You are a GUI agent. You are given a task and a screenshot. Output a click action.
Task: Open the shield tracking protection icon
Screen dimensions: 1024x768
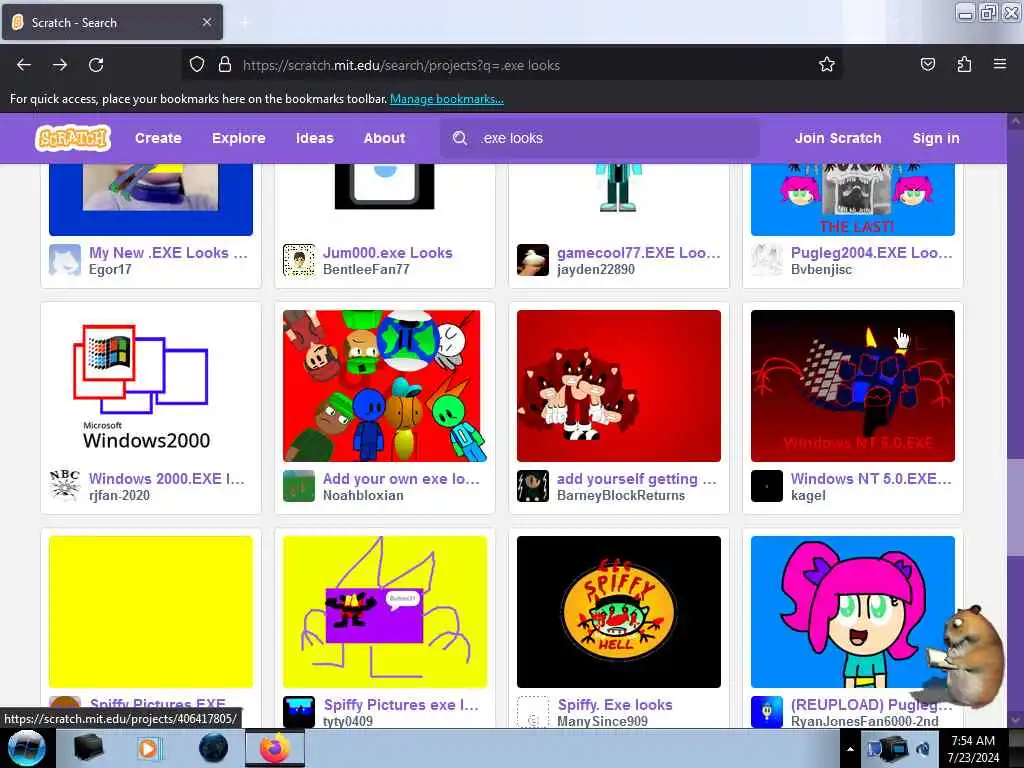coord(197,65)
